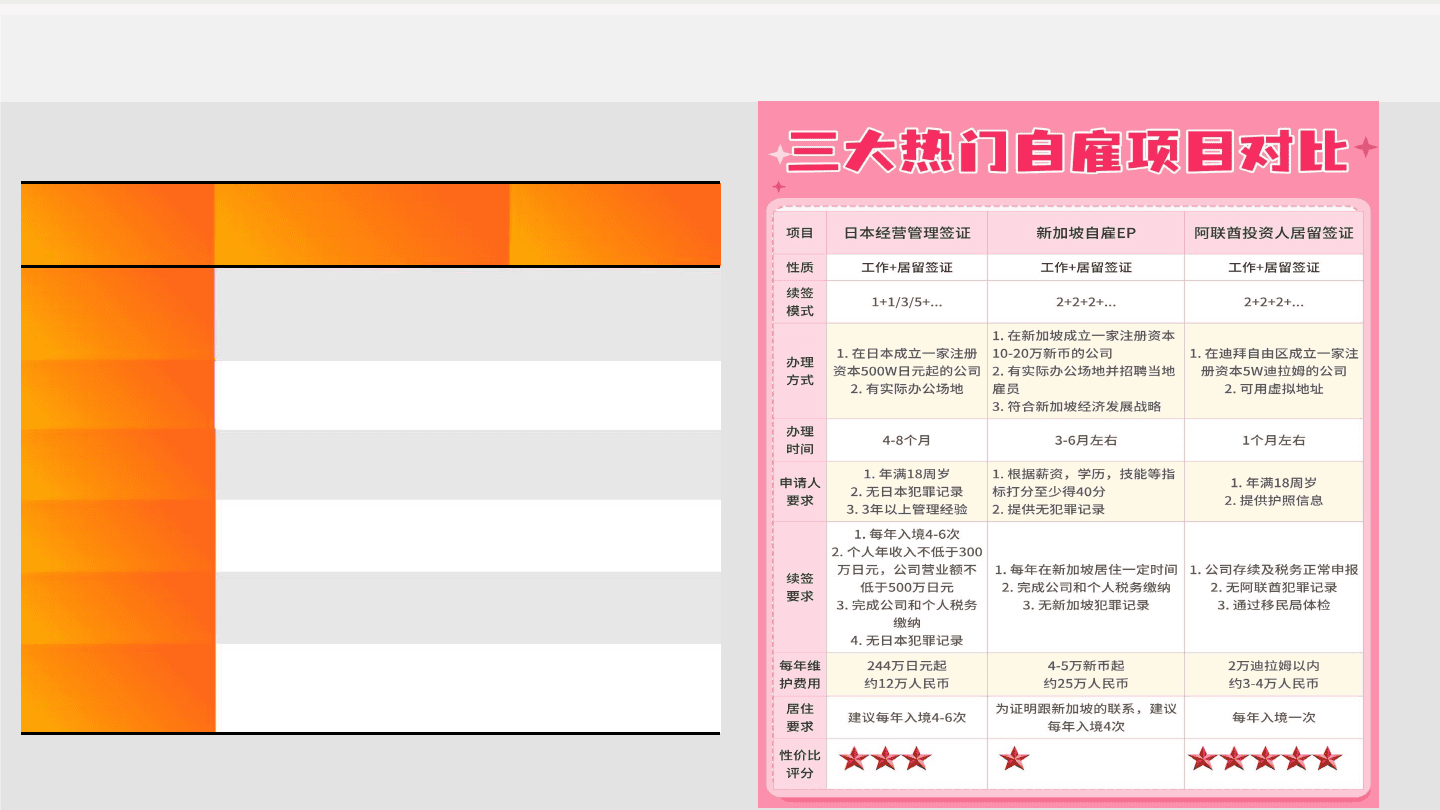Click the 新加坡自雇EP column header
Screen dimensions: 1440x810
(x=1086, y=233)
